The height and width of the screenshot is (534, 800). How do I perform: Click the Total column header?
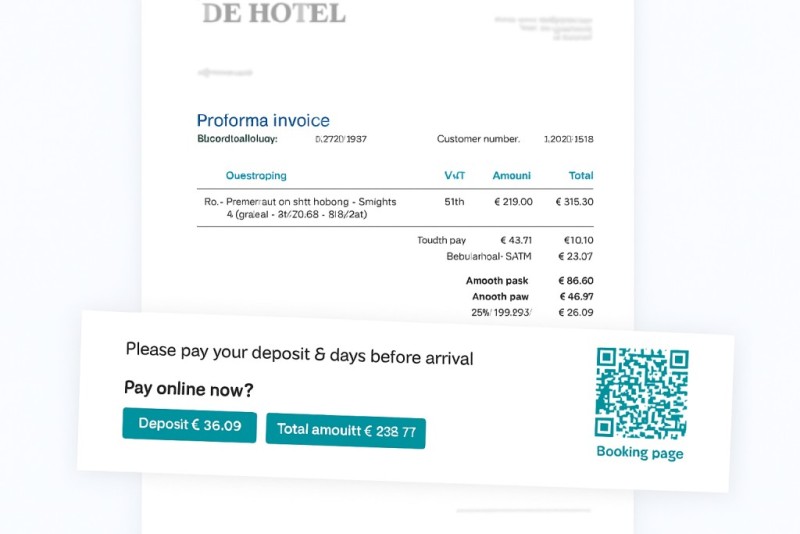581,176
